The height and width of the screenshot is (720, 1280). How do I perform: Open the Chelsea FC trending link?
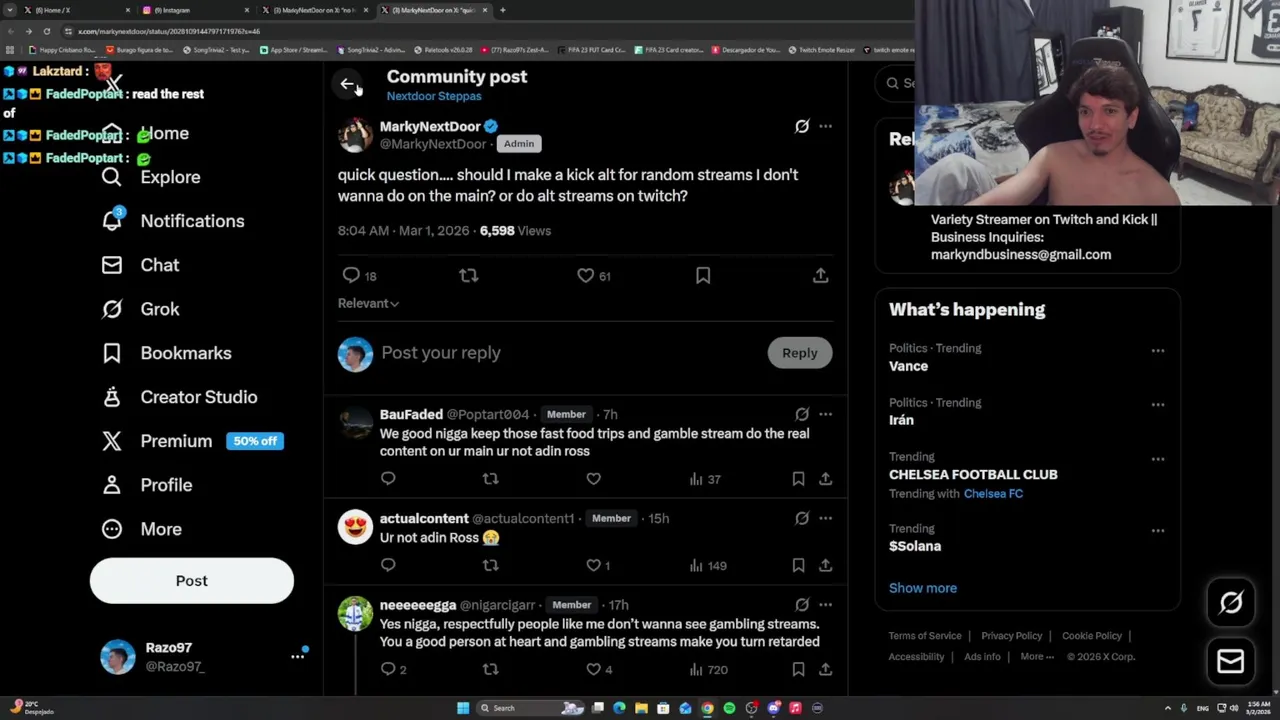click(993, 494)
